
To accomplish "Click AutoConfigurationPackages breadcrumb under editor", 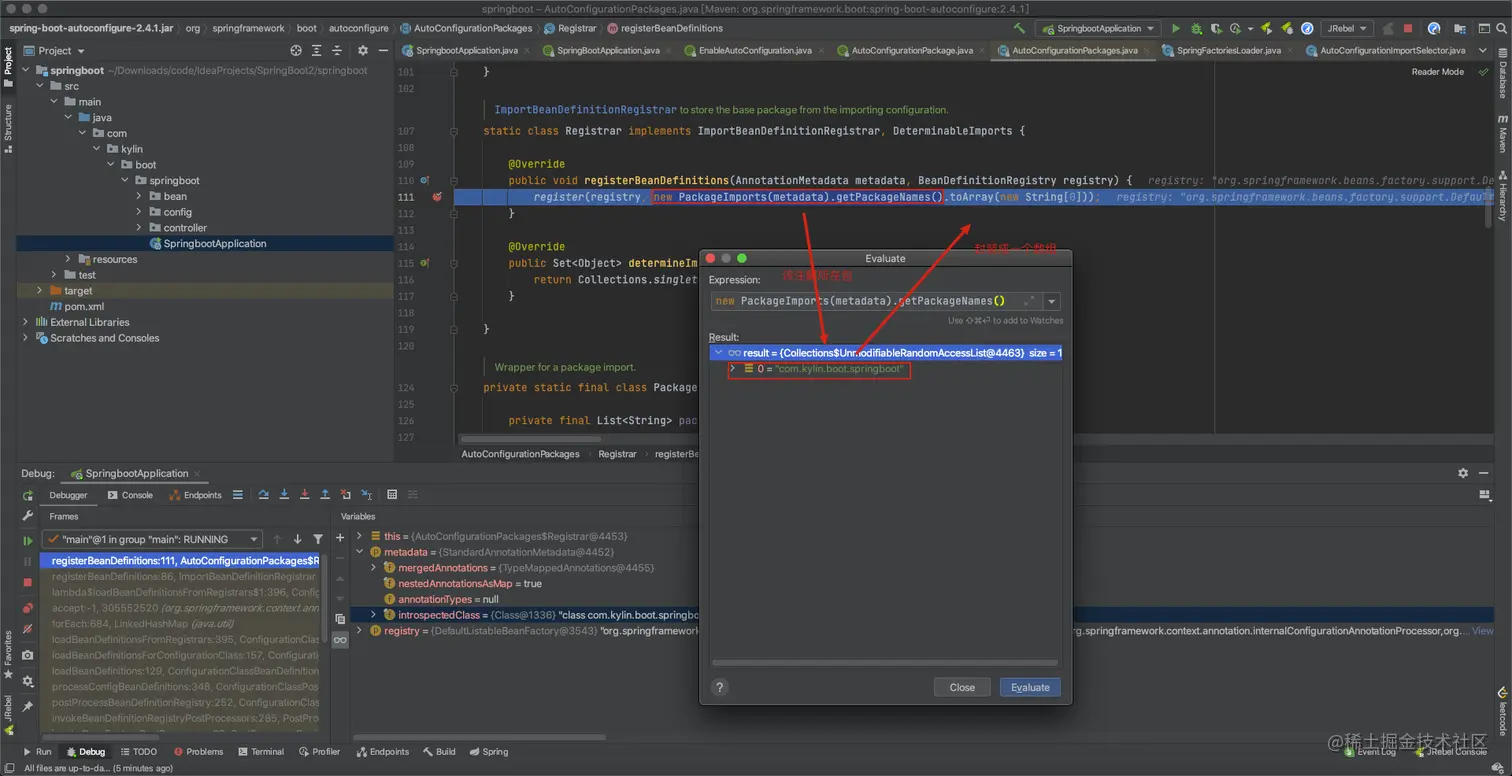I will (x=520, y=453).
